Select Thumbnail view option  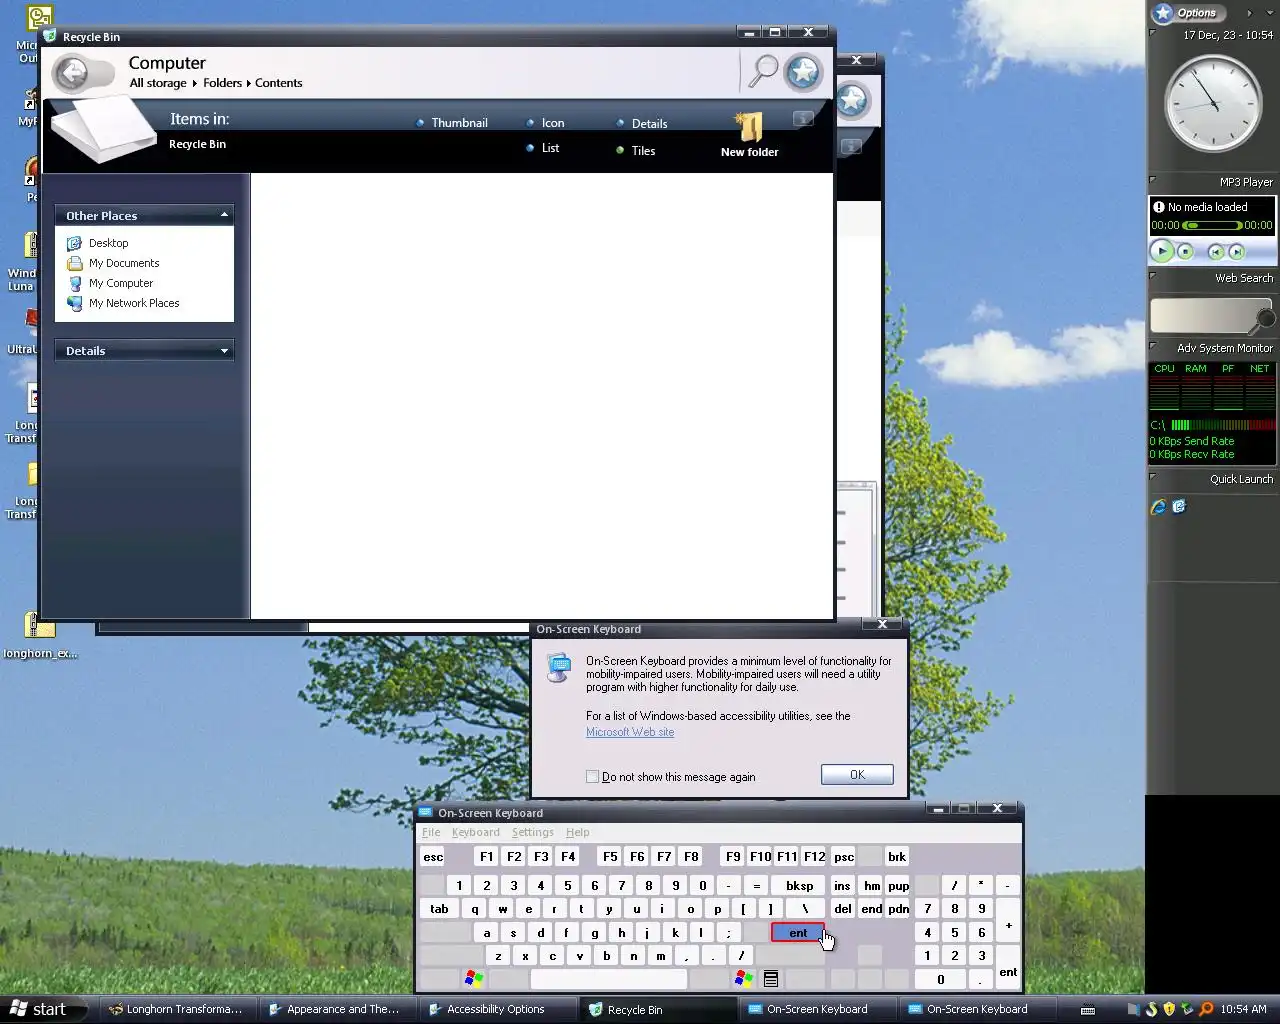coord(452,123)
